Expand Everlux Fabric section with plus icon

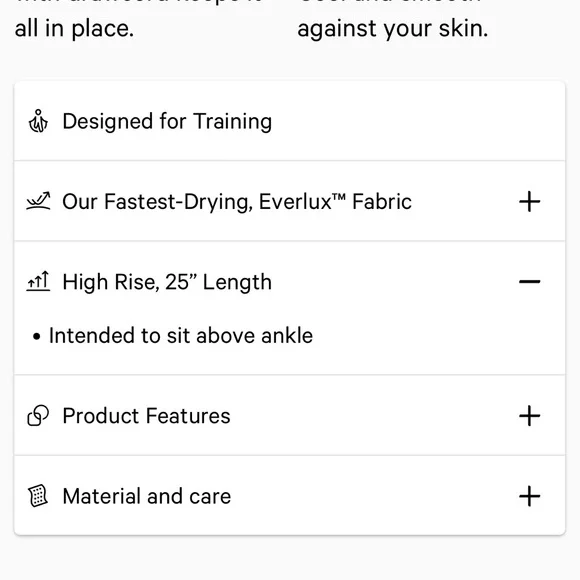(x=529, y=202)
